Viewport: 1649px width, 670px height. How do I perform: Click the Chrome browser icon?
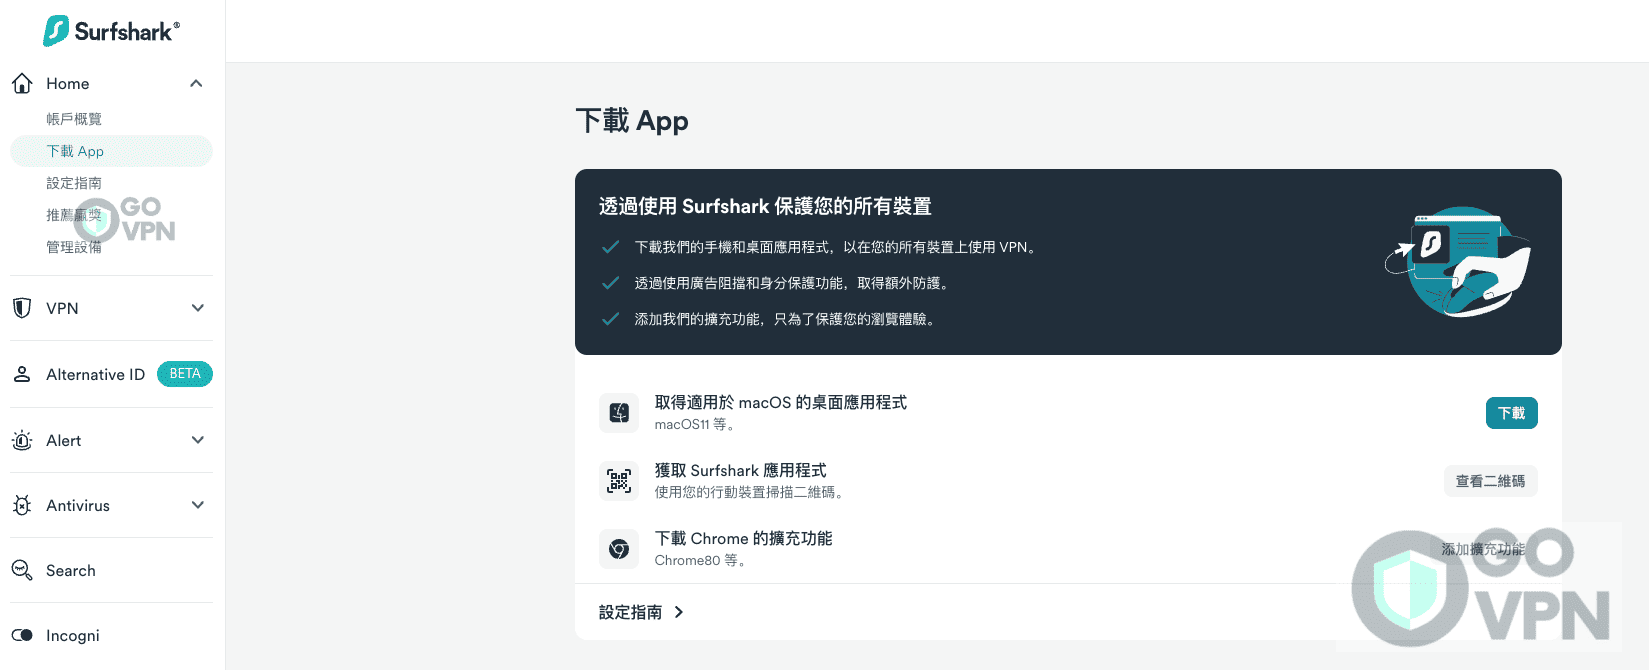(x=619, y=549)
